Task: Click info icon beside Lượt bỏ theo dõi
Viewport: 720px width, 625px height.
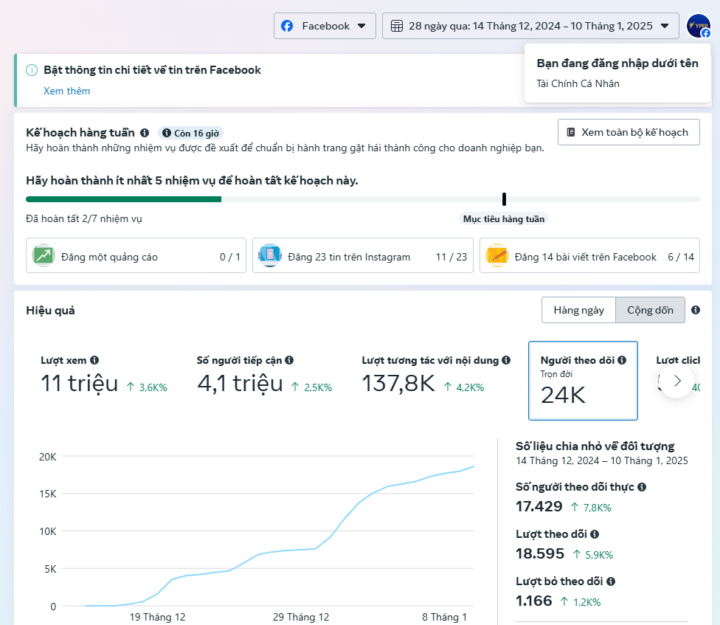Action: click(x=610, y=581)
